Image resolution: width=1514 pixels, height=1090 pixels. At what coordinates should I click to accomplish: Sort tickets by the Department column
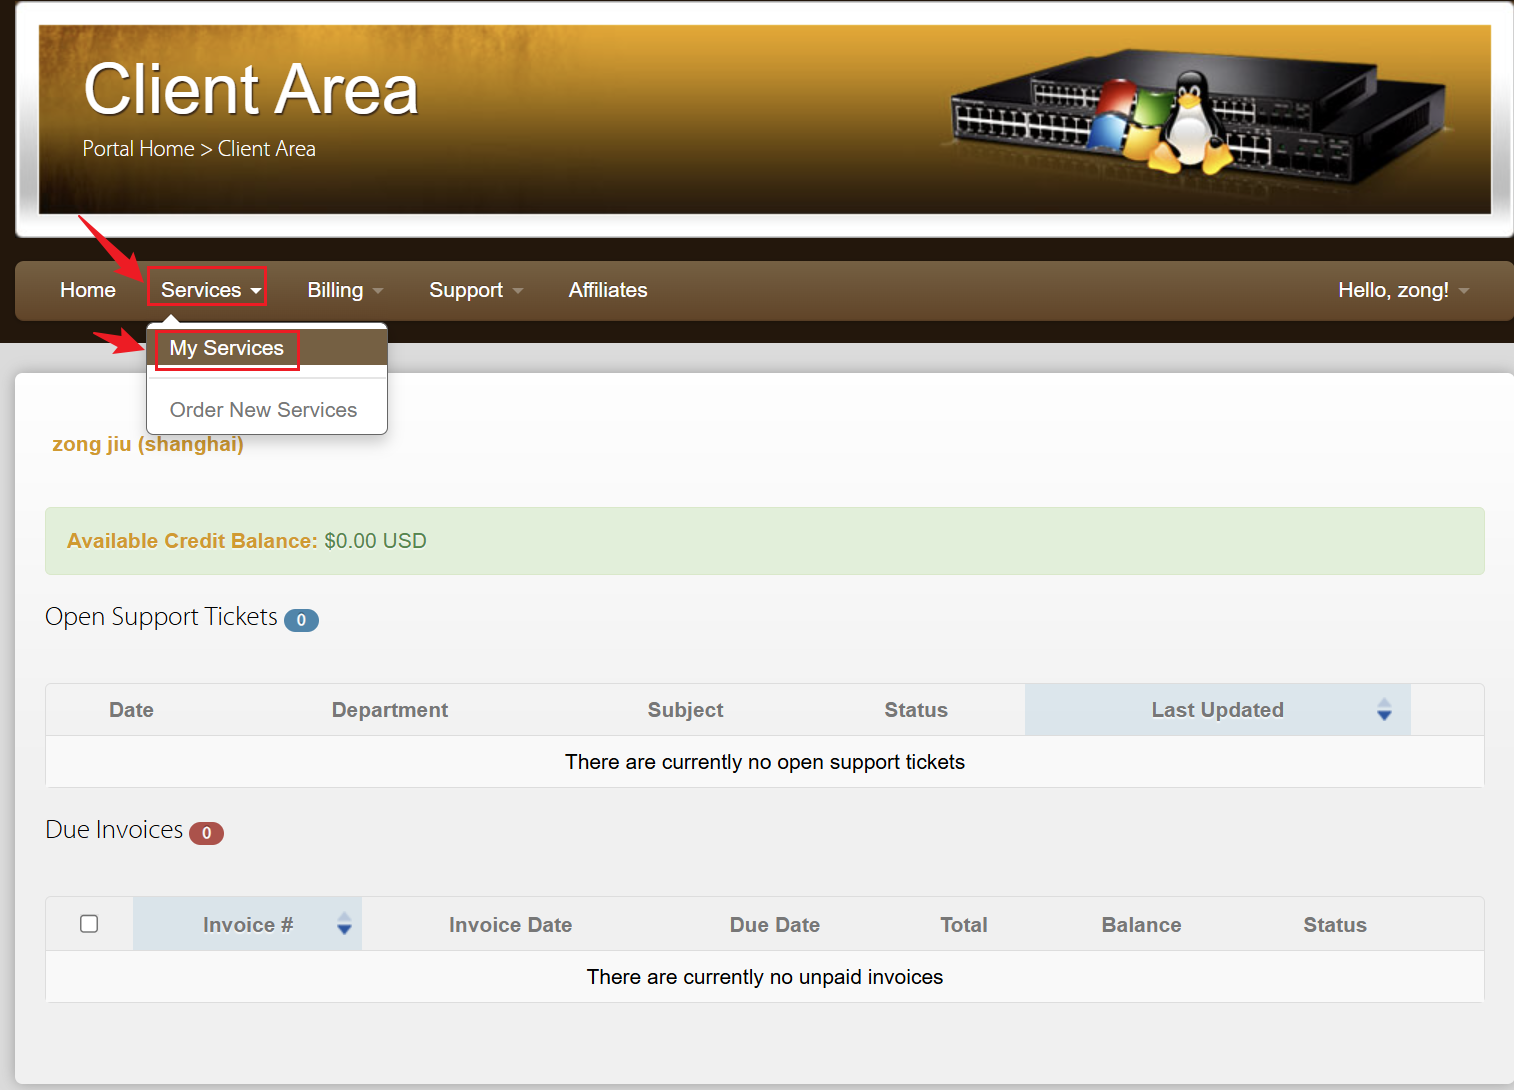[x=389, y=710]
